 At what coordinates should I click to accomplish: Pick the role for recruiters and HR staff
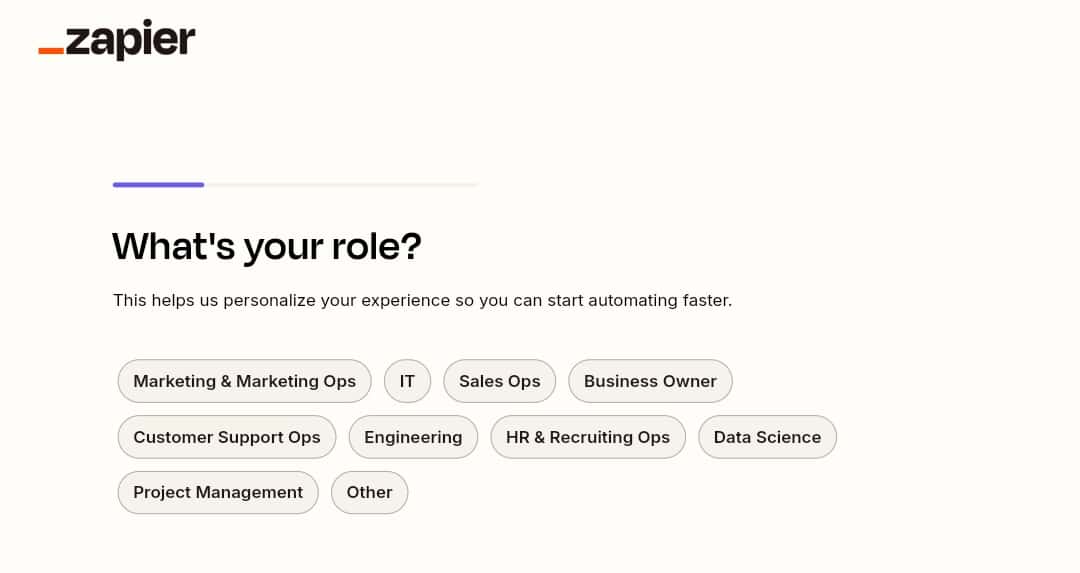(588, 437)
